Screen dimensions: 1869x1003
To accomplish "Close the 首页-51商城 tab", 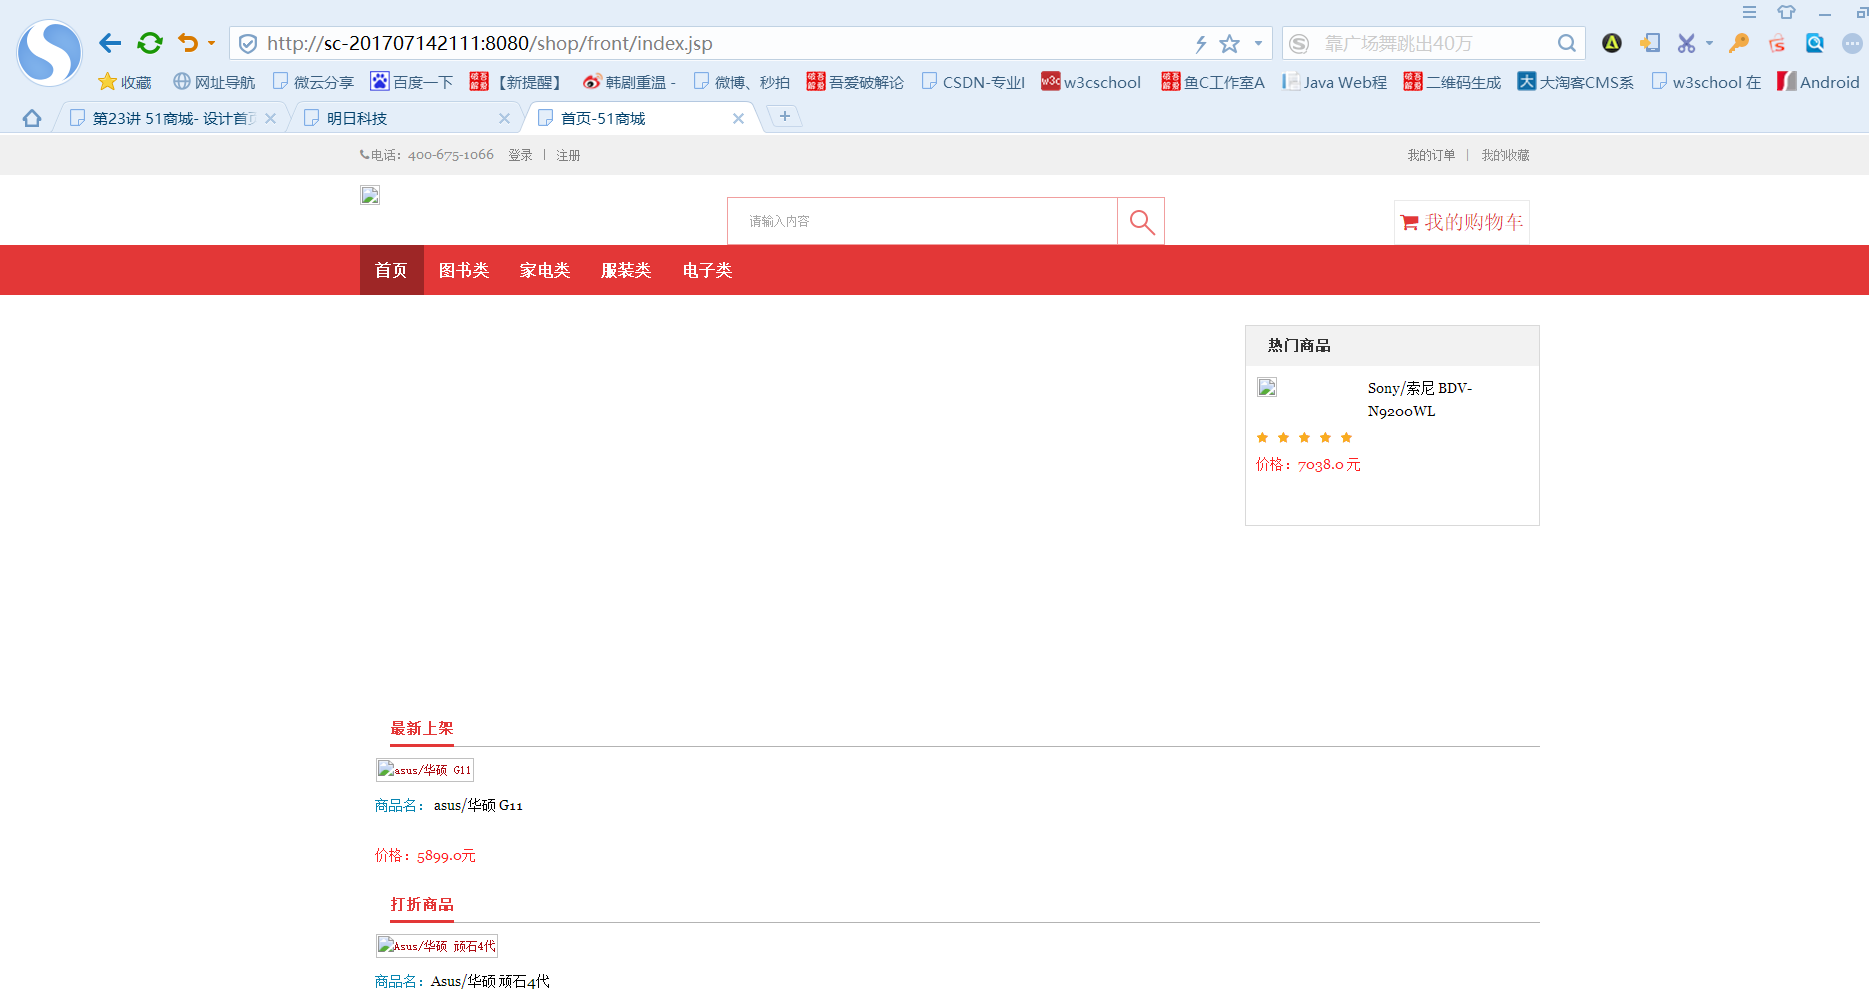I will tap(738, 118).
